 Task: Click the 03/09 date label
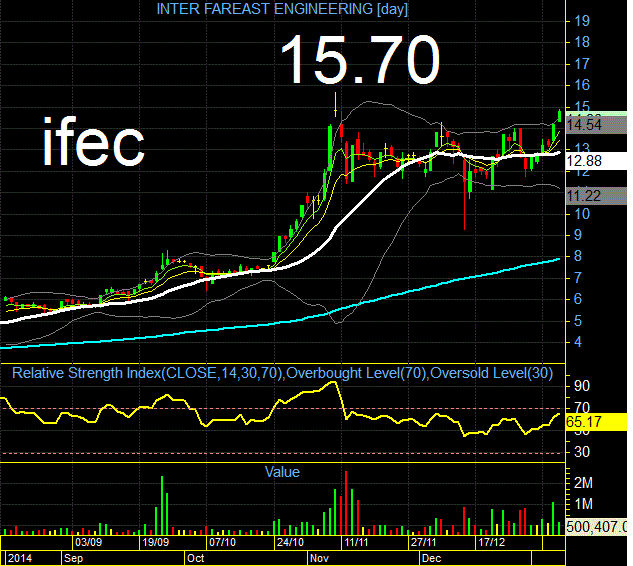pyautogui.click(x=88, y=542)
